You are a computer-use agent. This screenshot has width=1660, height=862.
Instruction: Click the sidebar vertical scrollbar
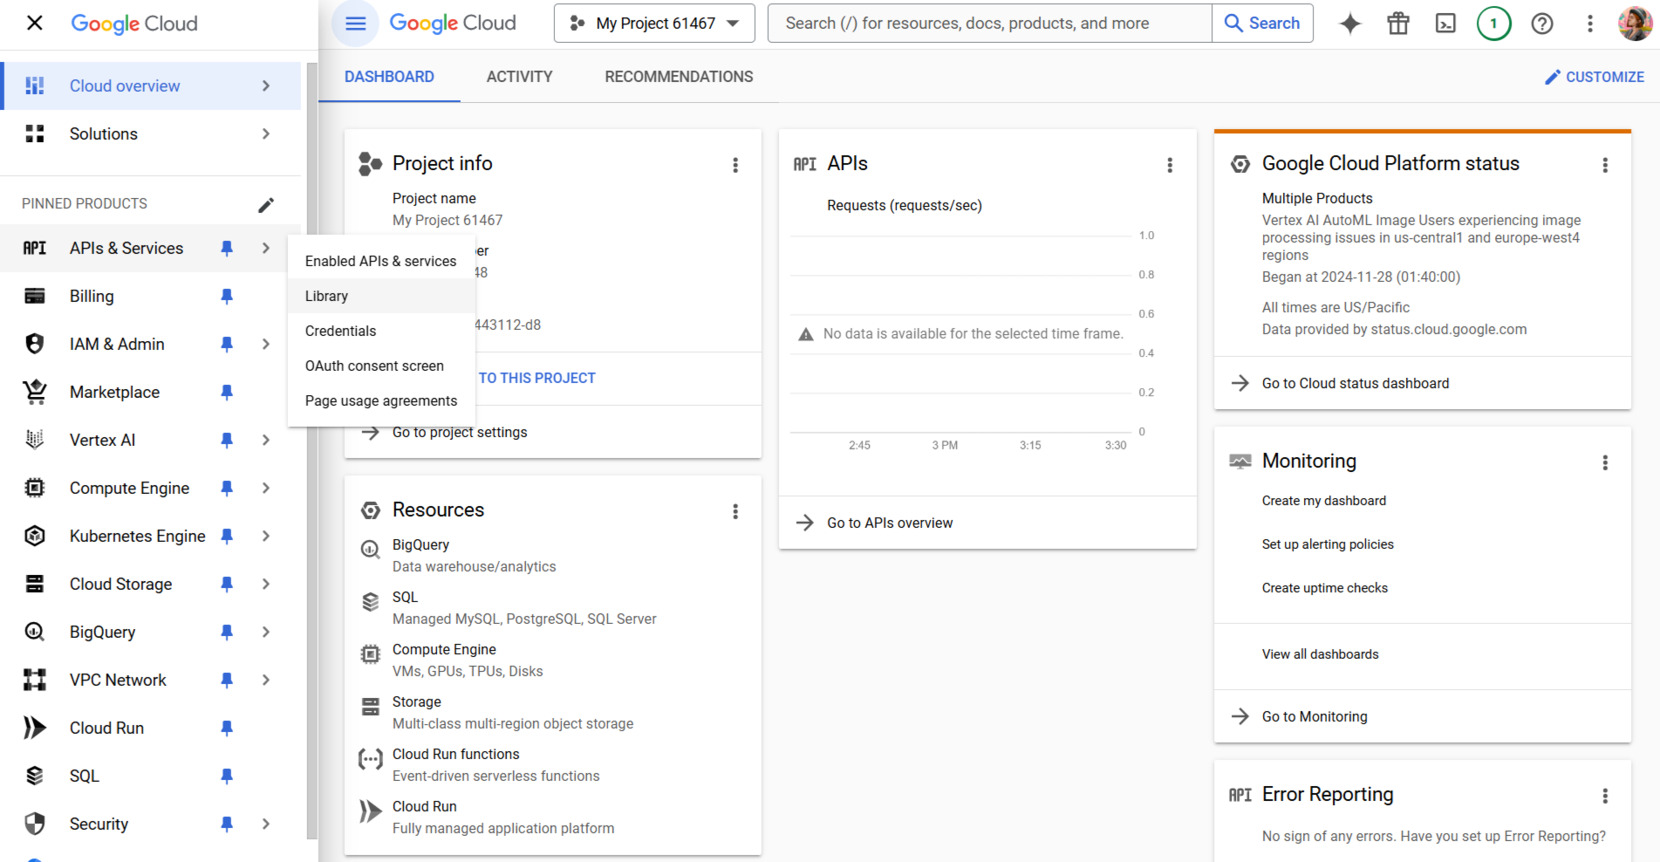click(x=312, y=450)
